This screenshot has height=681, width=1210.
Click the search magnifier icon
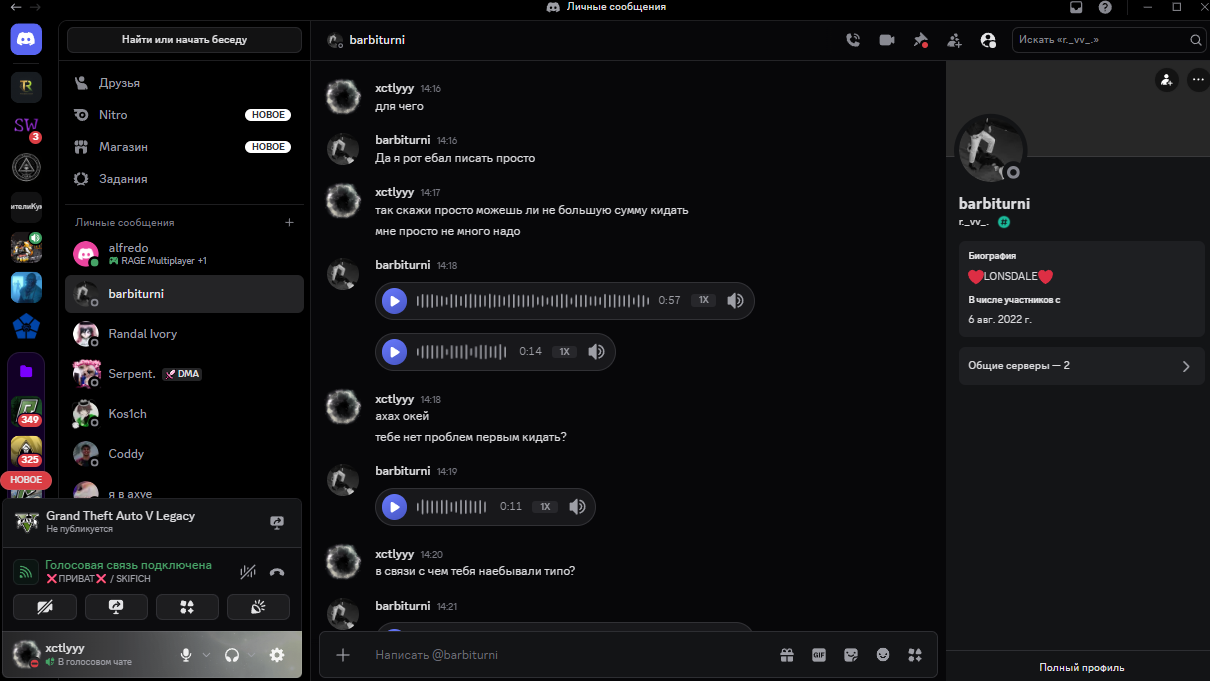(1196, 40)
